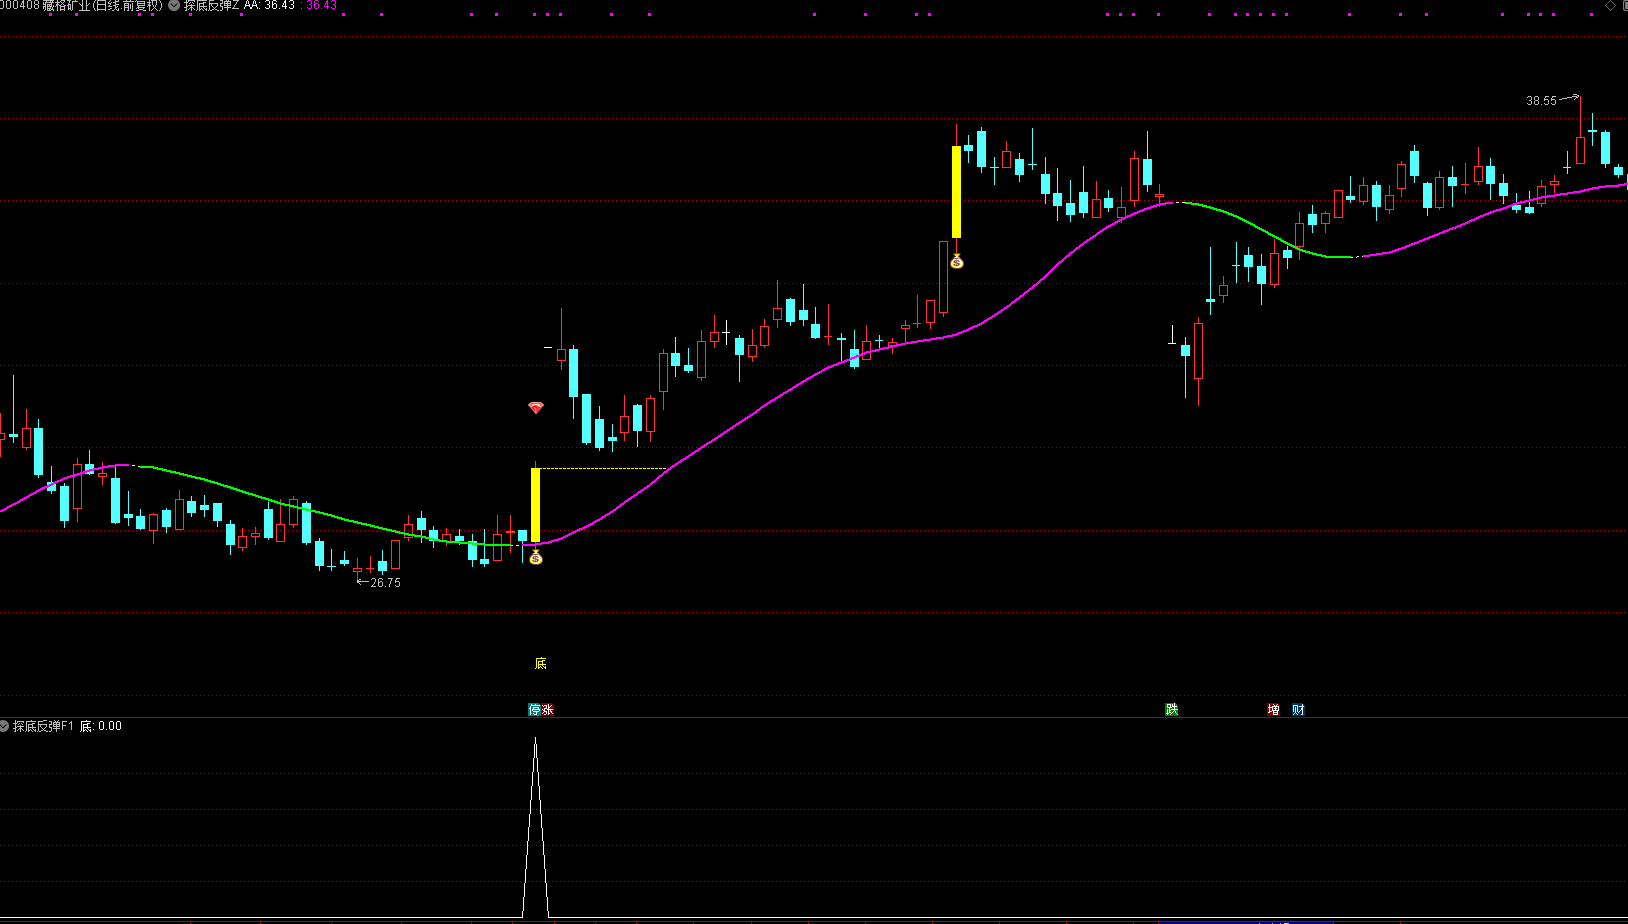This screenshot has width=1628, height=924.
Task: Open the main chart indicator dropdown arrow
Action: [x=174, y=5]
